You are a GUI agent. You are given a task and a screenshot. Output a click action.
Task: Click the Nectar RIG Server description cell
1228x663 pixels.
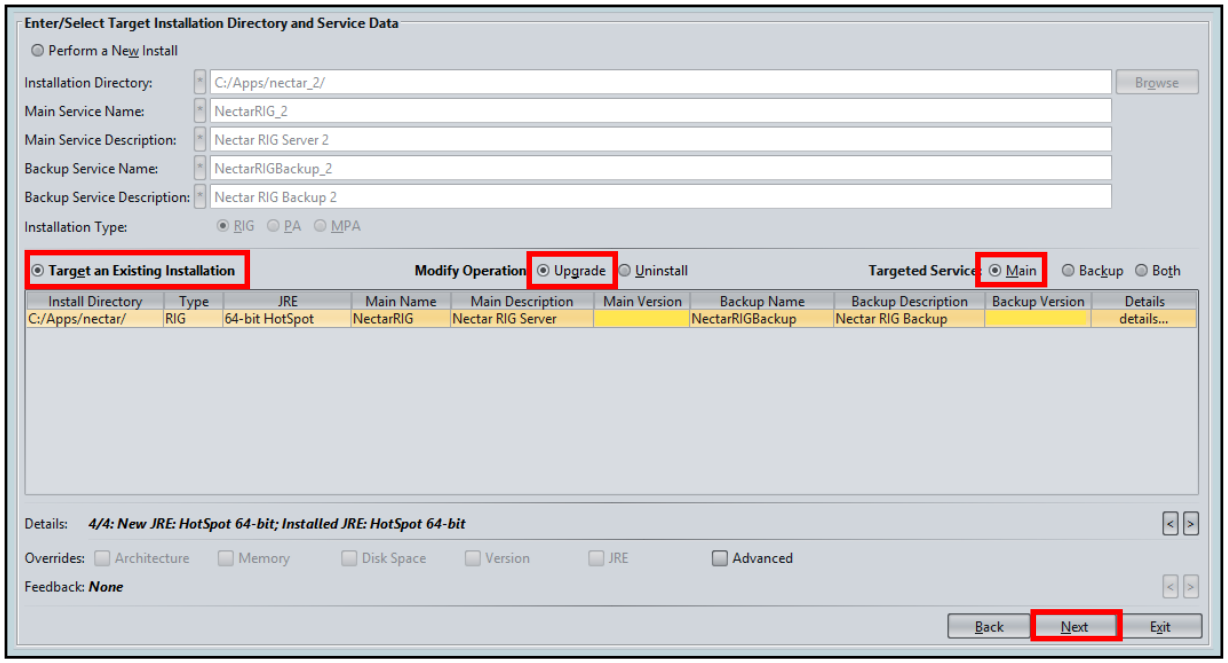point(522,319)
